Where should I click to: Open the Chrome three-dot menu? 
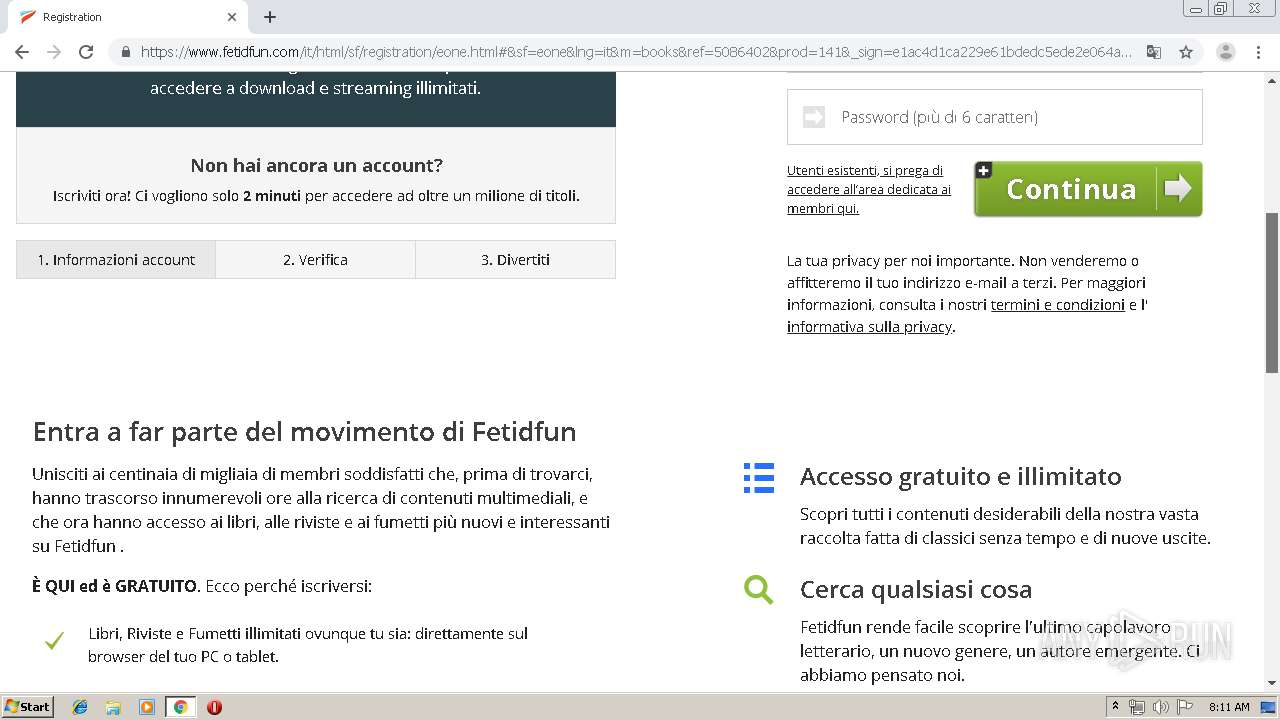1258,52
